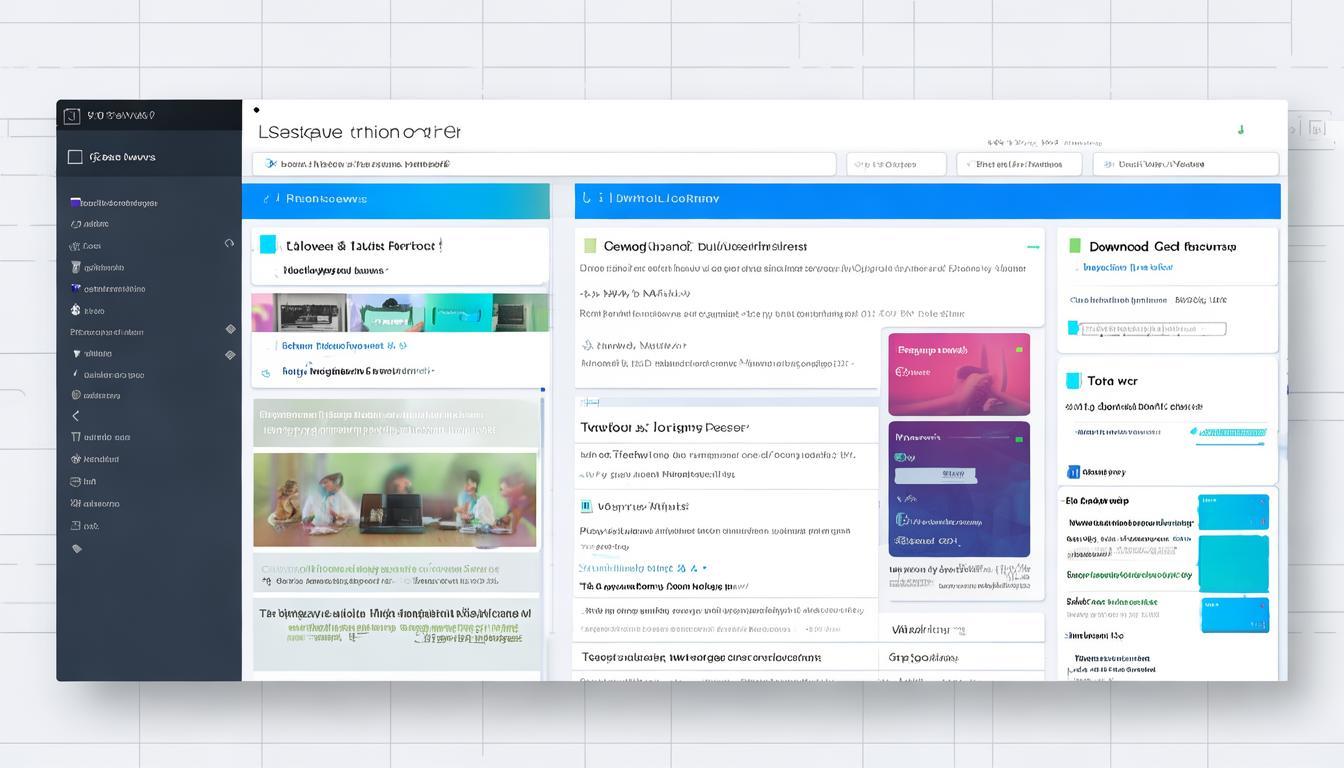Select the wide blue header tab on right
1344x768 pixels.
pyautogui.click(x=927, y=200)
